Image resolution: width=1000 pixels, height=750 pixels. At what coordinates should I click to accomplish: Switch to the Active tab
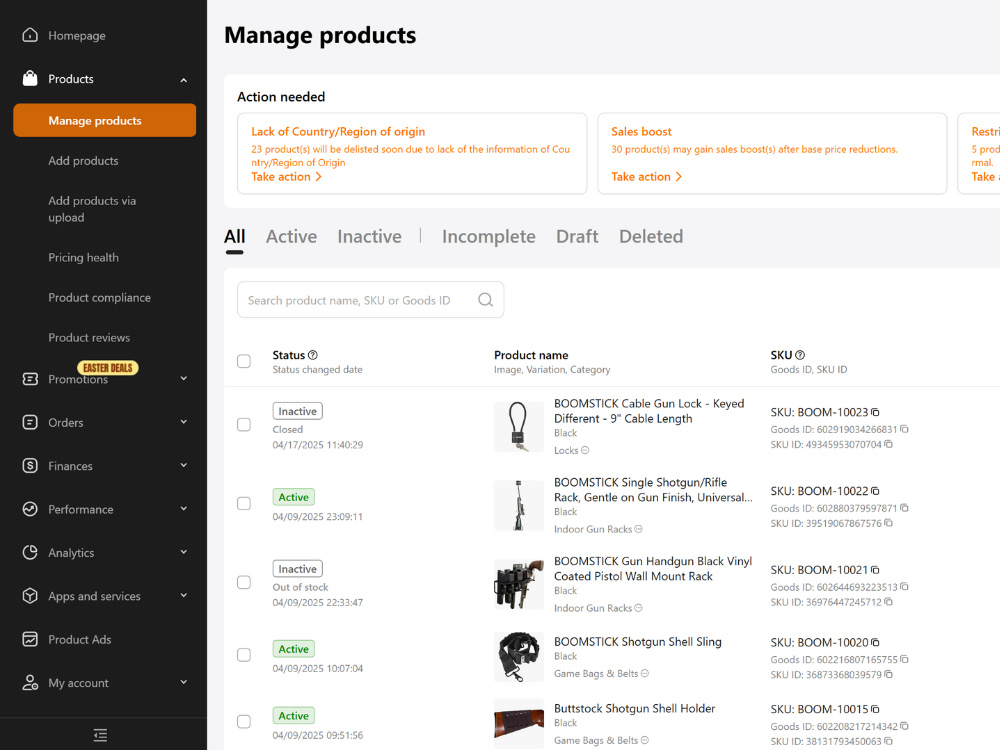pos(291,237)
